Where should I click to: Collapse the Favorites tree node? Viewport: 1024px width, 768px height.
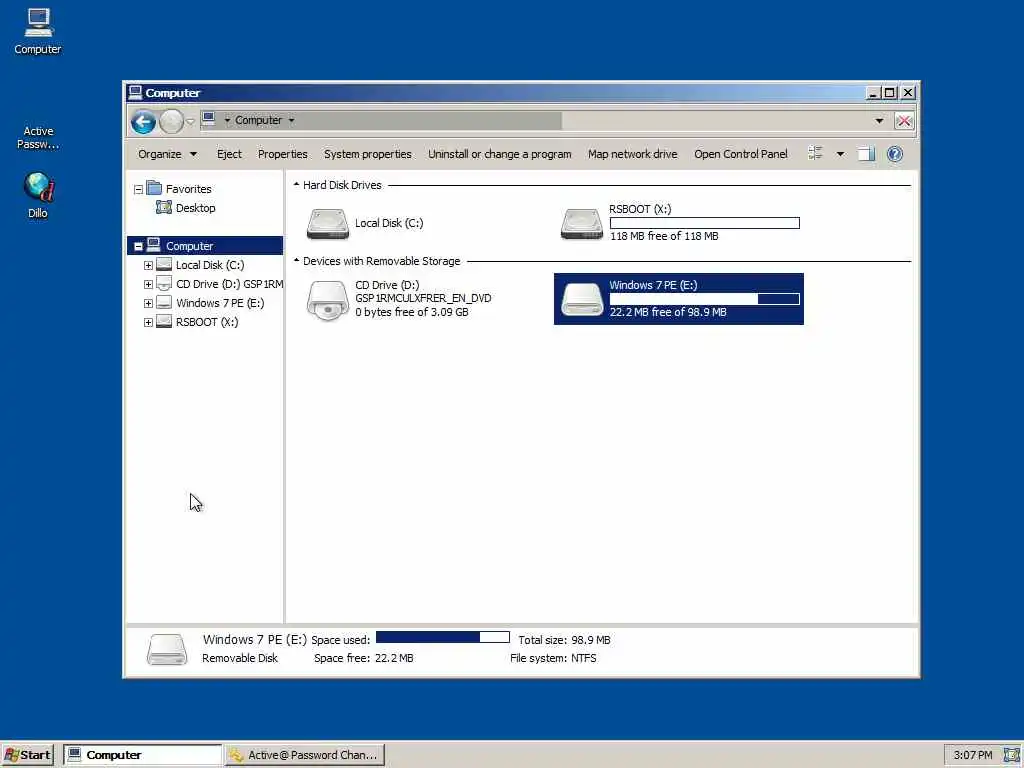click(x=138, y=189)
